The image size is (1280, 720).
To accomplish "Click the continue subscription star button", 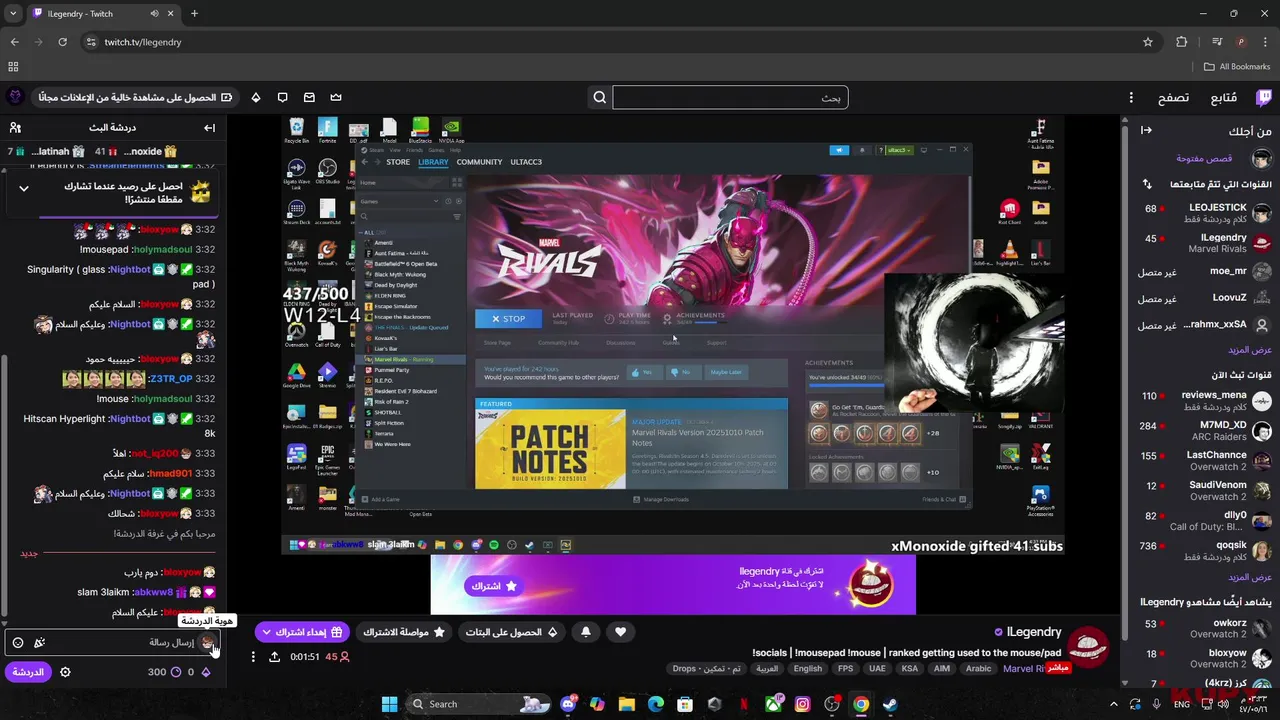I will (x=404, y=632).
